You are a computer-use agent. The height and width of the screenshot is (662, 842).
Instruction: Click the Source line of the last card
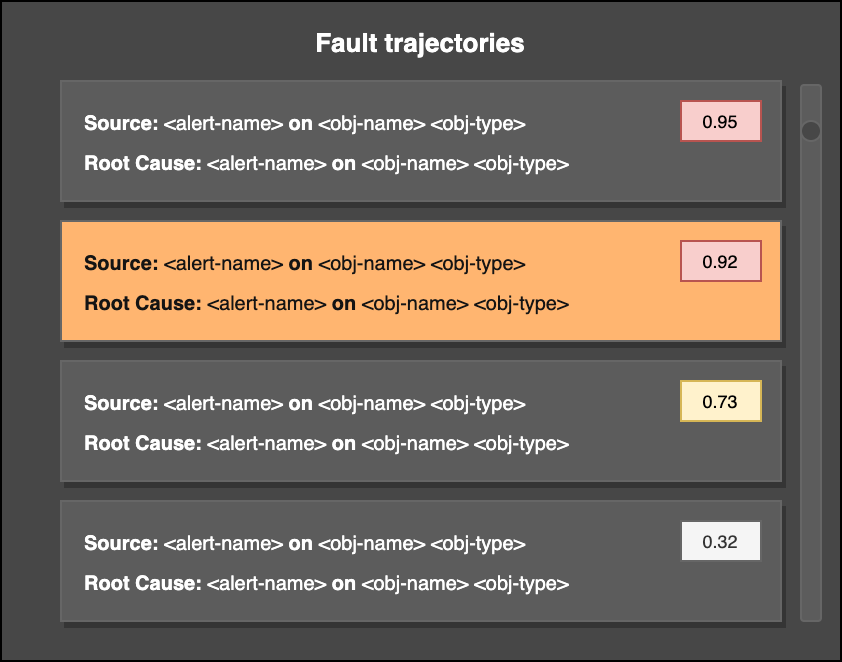[325, 543]
